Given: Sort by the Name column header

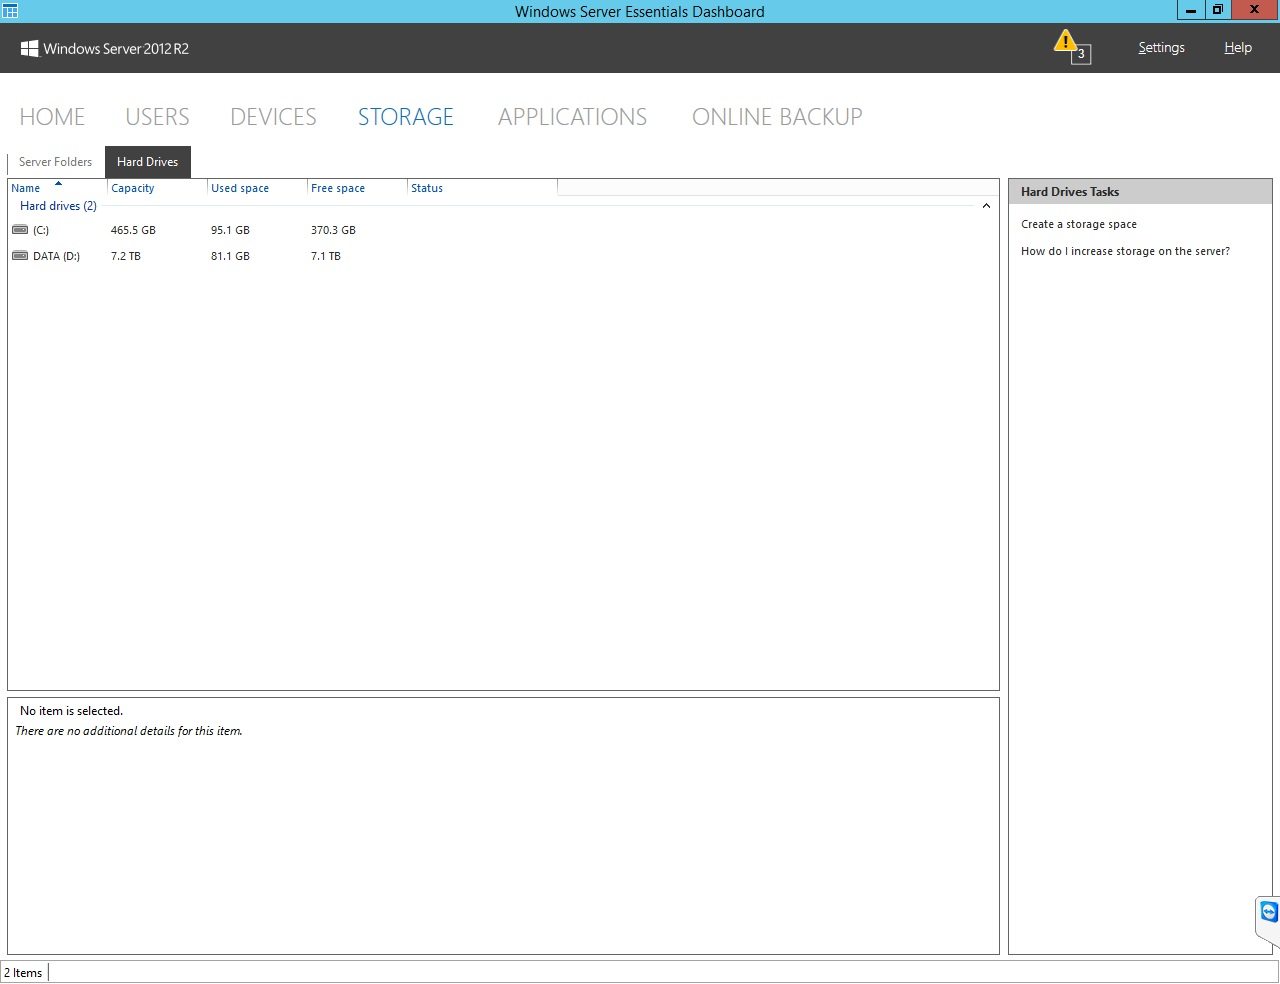Looking at the screenshot, I should [x=57, y=188].
